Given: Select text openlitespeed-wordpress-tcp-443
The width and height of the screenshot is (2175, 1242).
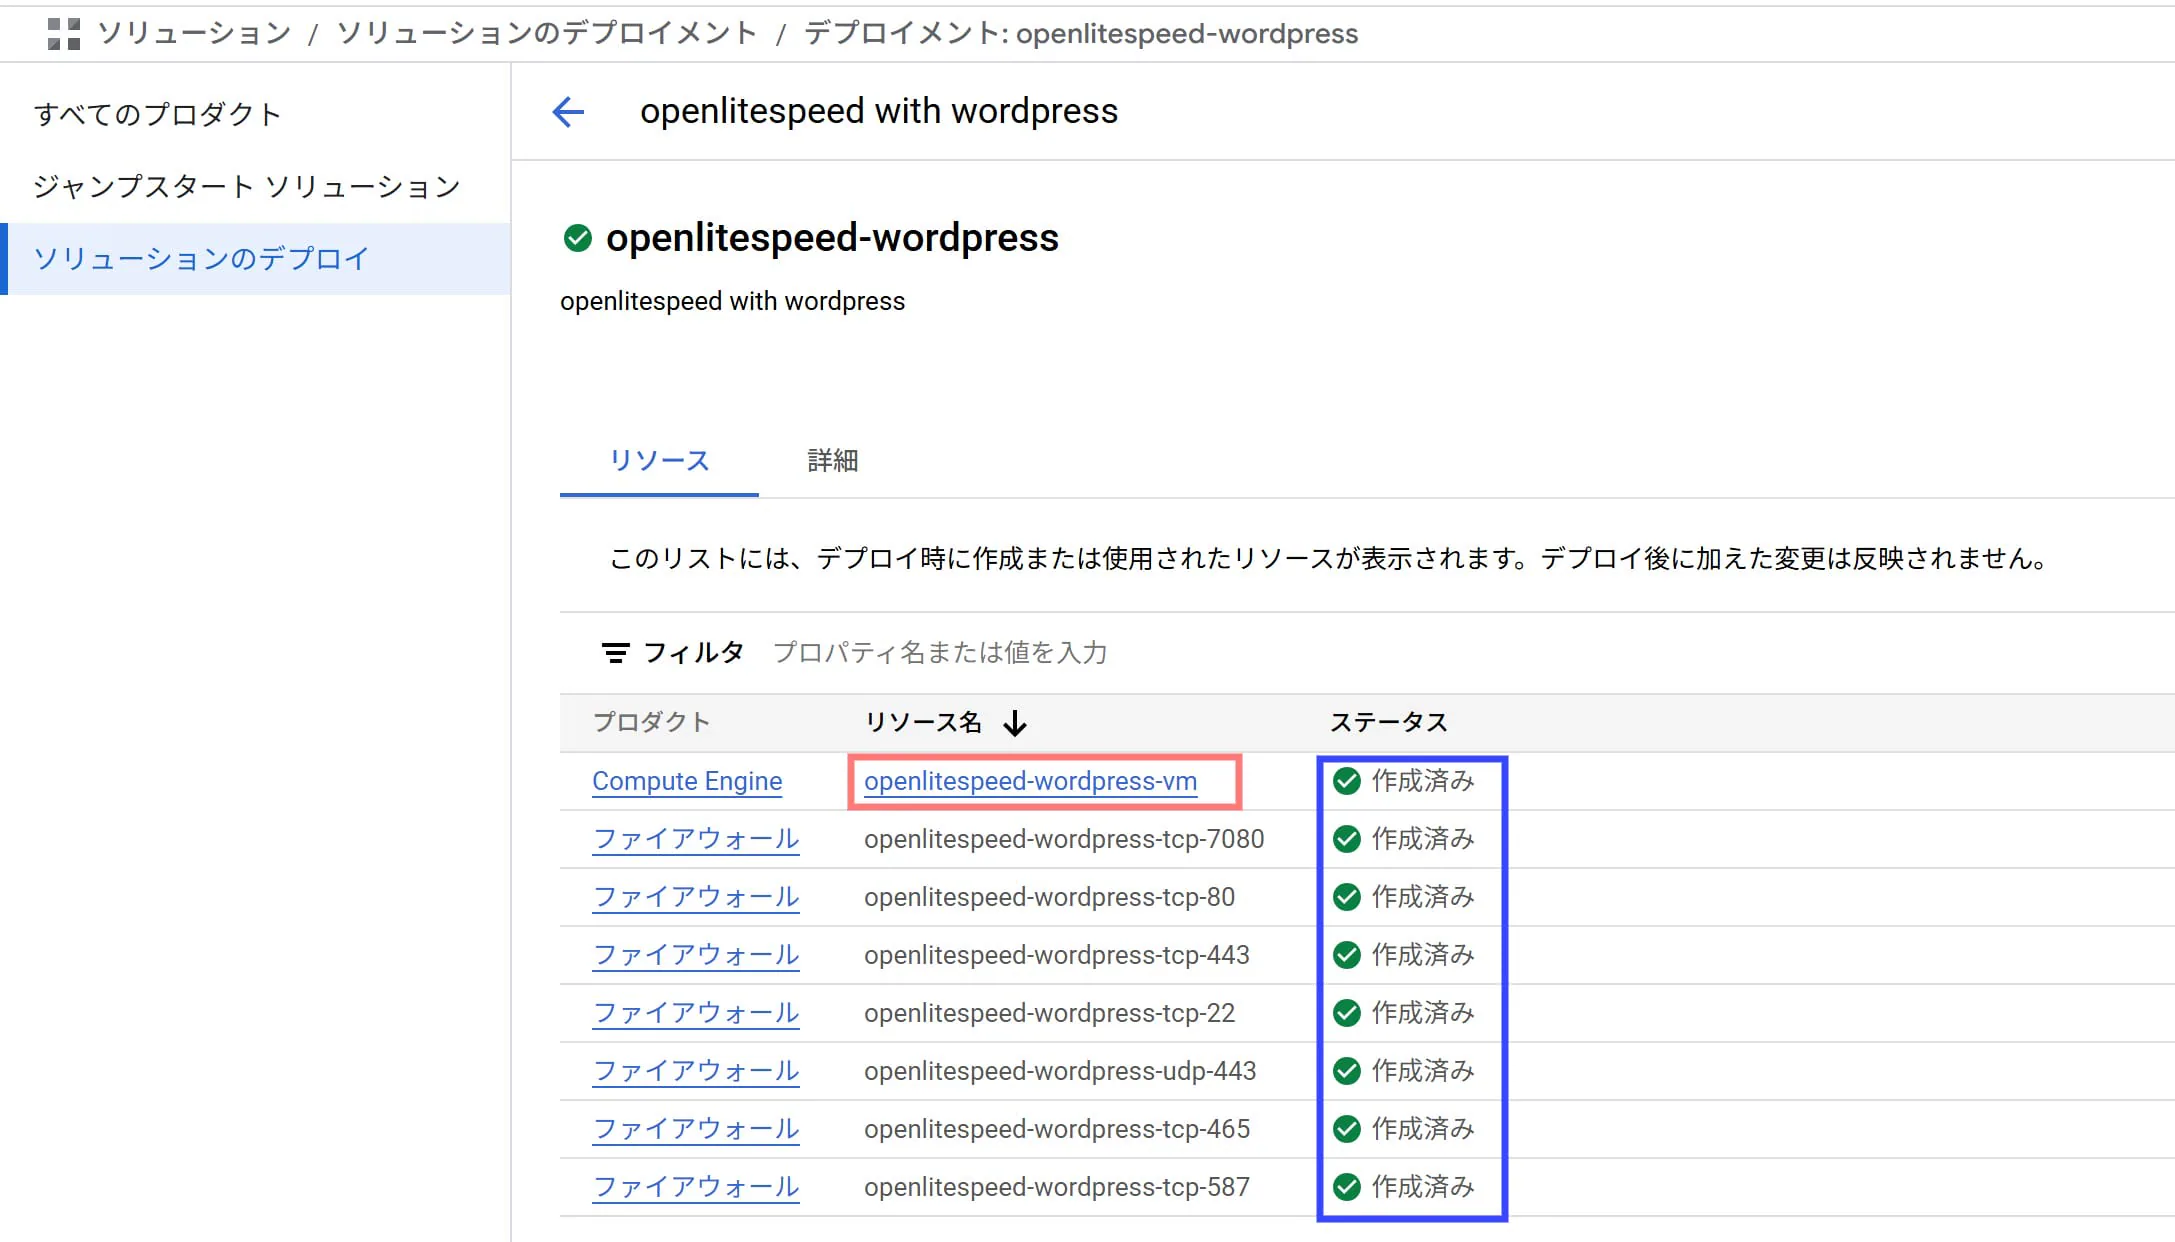Looking at the screenshot, I should pyautogui.click(x=1057, y=955).
